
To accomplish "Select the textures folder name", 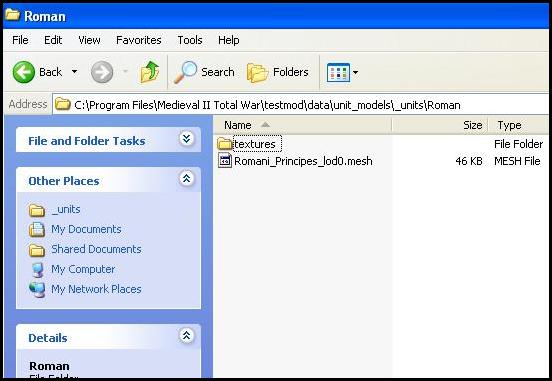I will tap(257, 144).
